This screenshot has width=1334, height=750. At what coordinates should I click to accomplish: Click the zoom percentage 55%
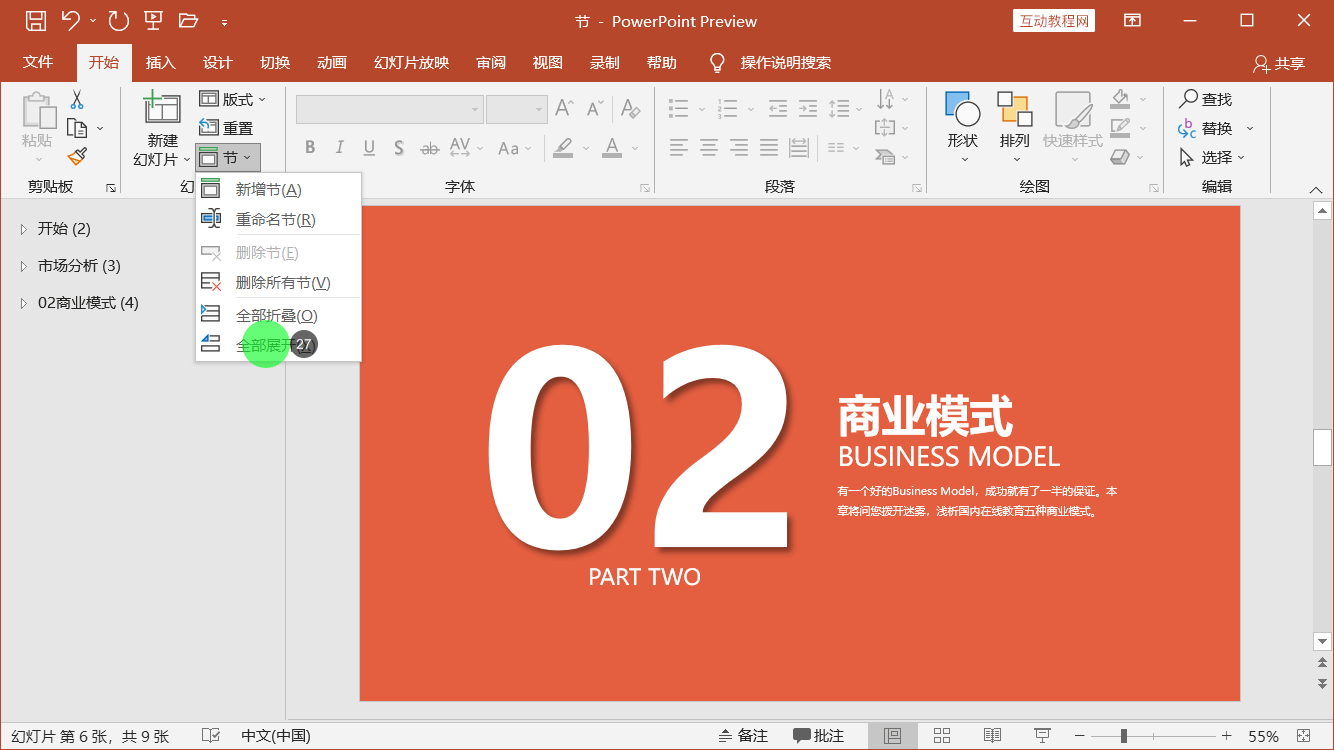(1263, 736)
